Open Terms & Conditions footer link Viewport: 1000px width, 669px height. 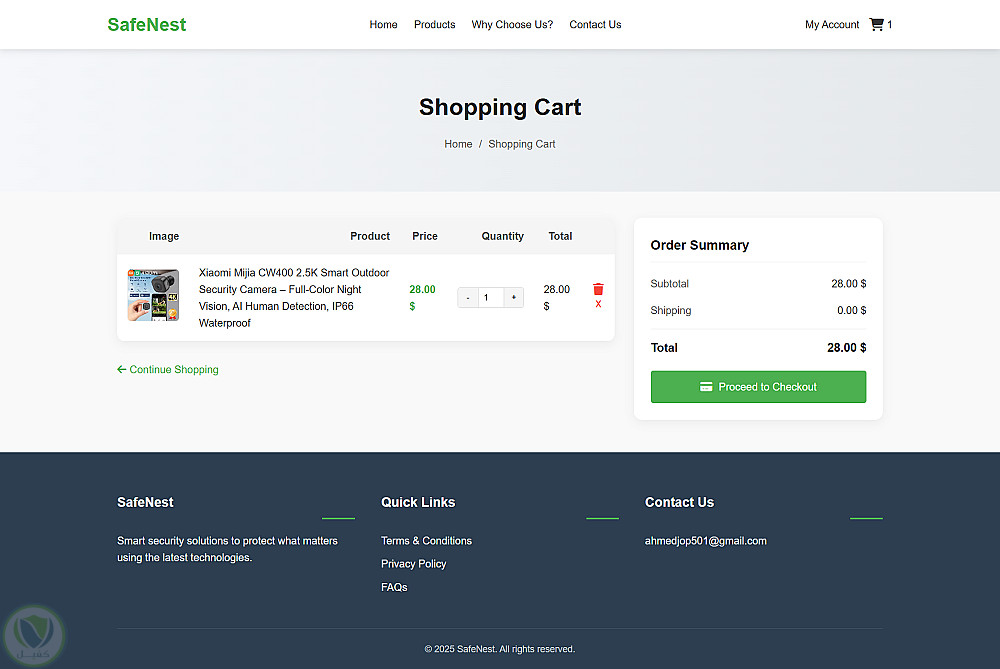point(426,541)
